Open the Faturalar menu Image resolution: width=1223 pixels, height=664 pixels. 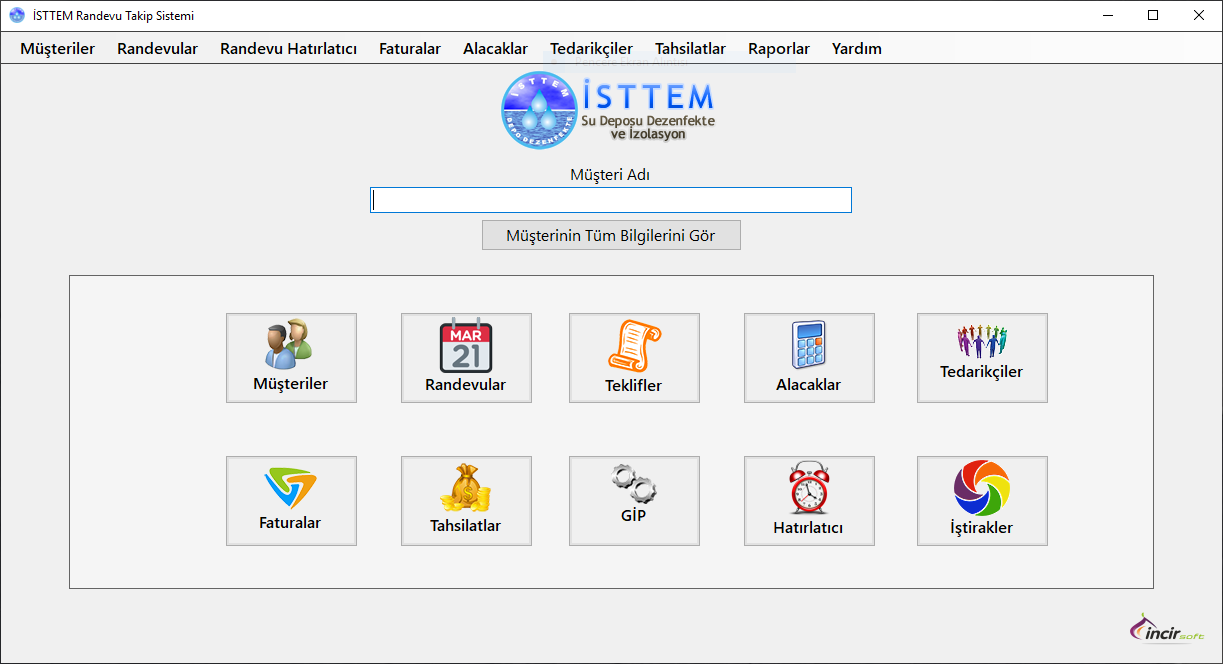click(410, 48)
